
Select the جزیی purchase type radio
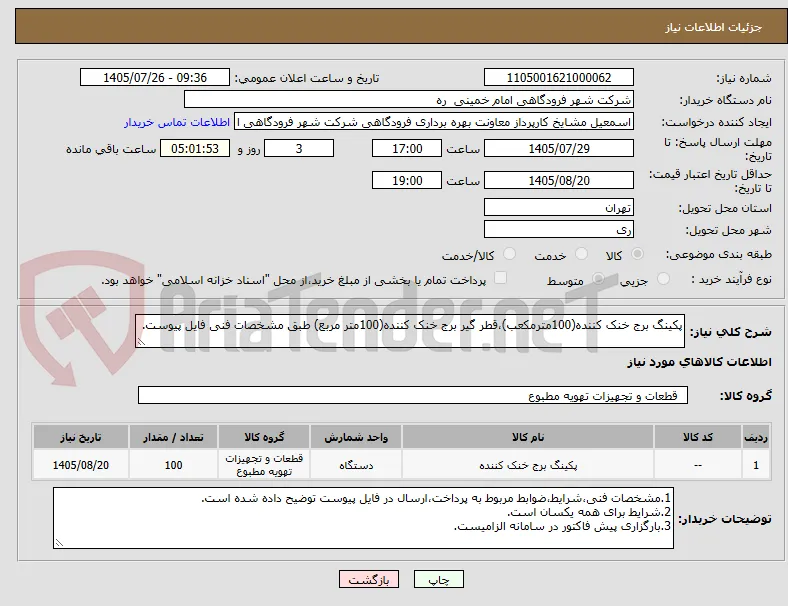pyautogui.click(x=663, y=278)
